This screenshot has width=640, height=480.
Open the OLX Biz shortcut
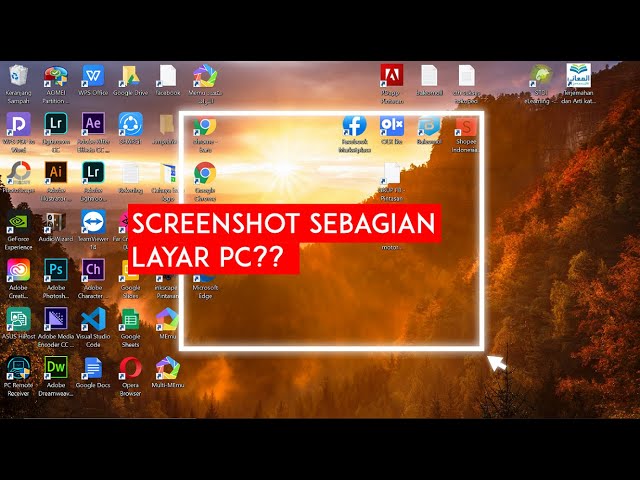(x=392, y=126)
